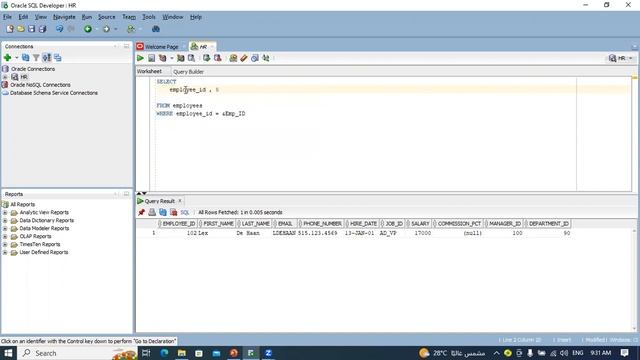The width and height of the screenshot is (640, 360).
Task: Click the HIRE_DATE column header
Action: click(x=362, y=224)
